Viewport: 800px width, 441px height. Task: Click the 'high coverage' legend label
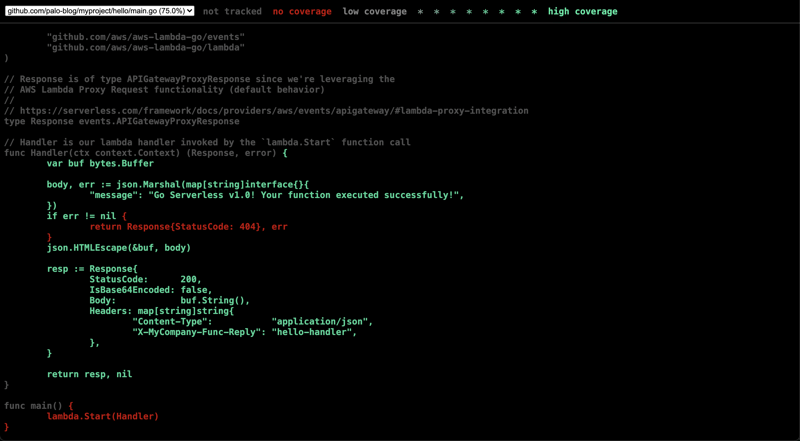click(x=583, y=11)
